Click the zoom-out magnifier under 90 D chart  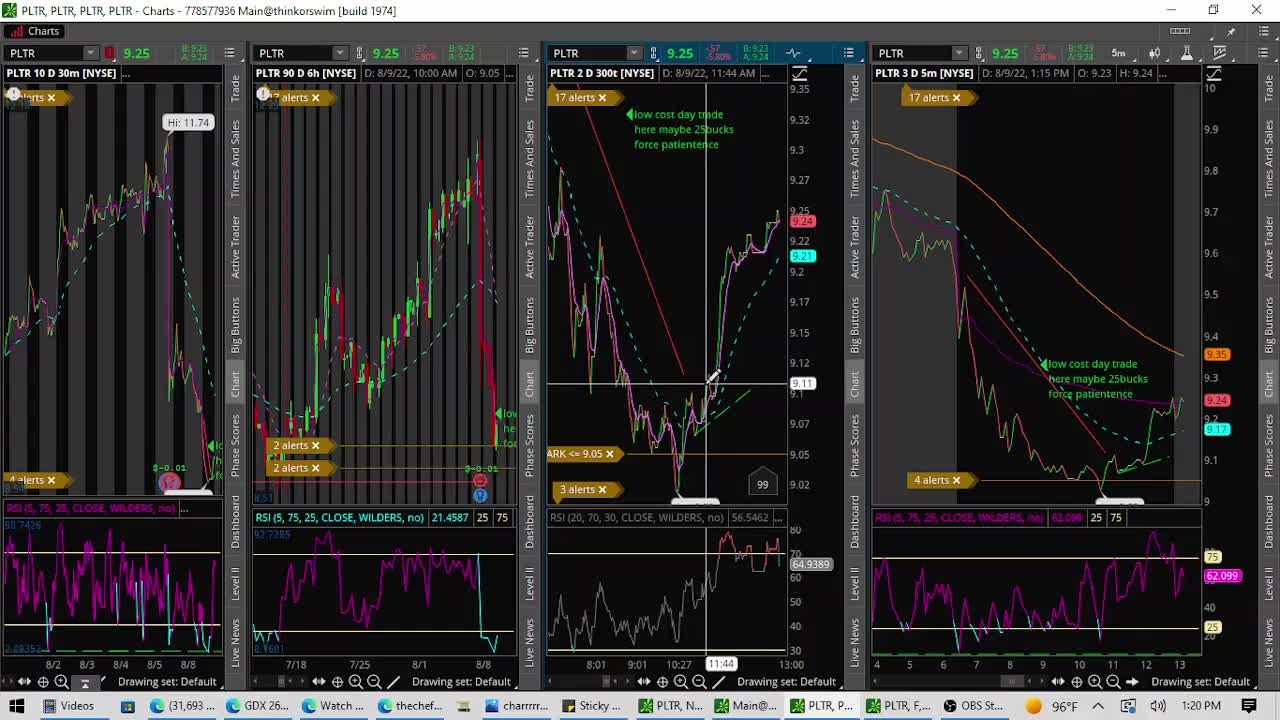[x=374, y=682]
